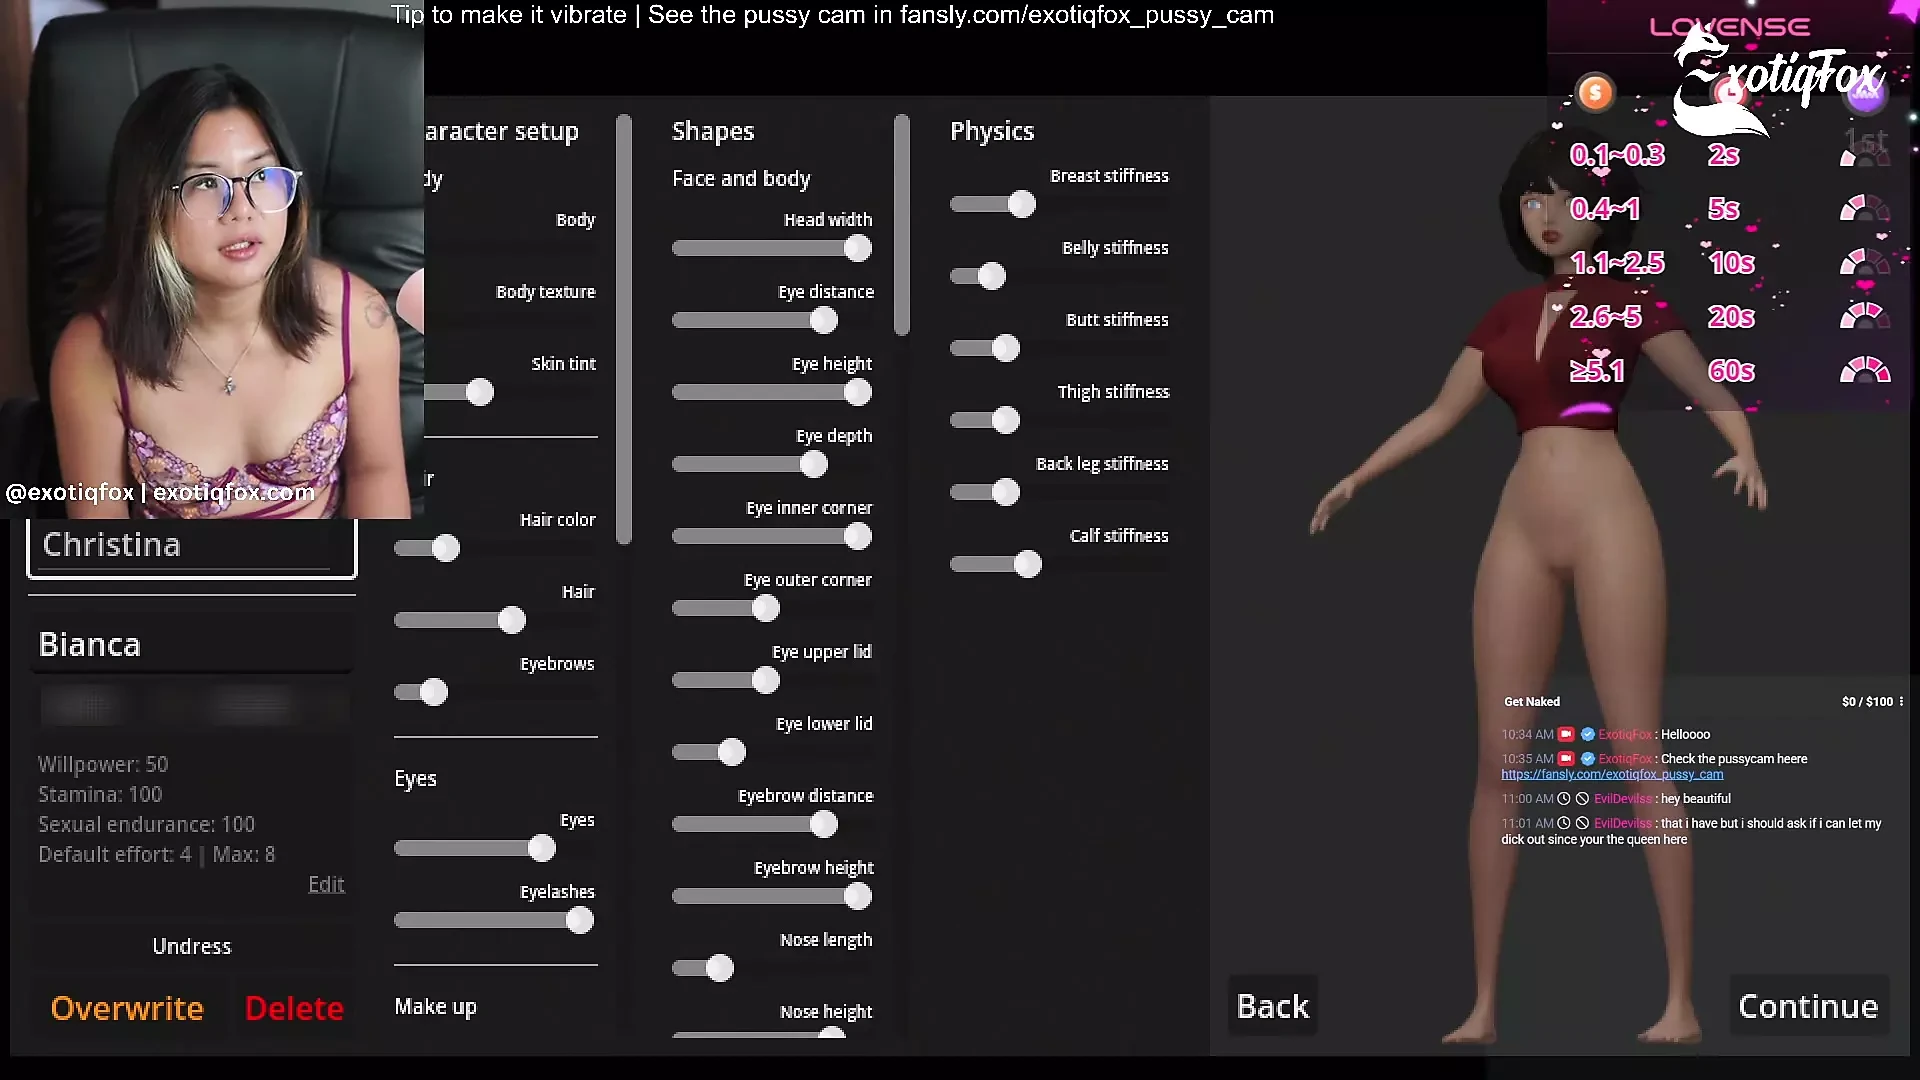Screen dimensions: 1920x1080
Task: Click the intensity gauge icon in the 20s row
Action: pos(1865,317)
